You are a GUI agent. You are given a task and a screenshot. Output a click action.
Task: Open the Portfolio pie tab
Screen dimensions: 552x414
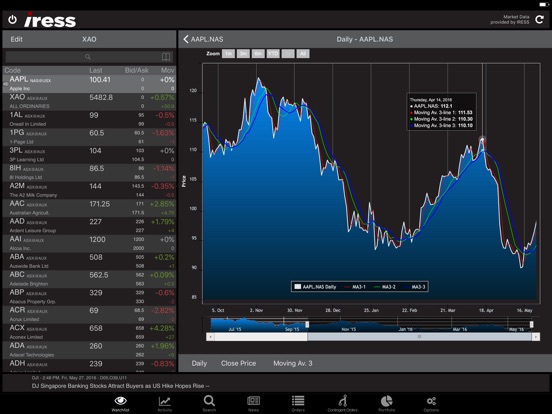[387, 403]
